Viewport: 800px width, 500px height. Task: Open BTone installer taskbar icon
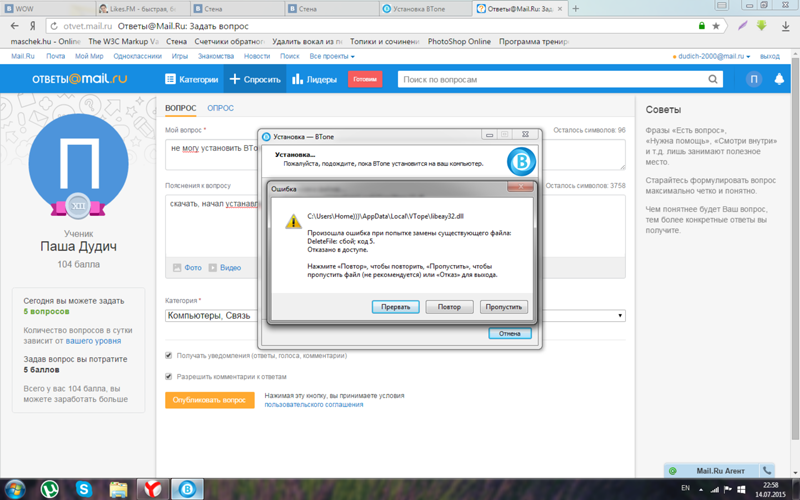[187, 489]
